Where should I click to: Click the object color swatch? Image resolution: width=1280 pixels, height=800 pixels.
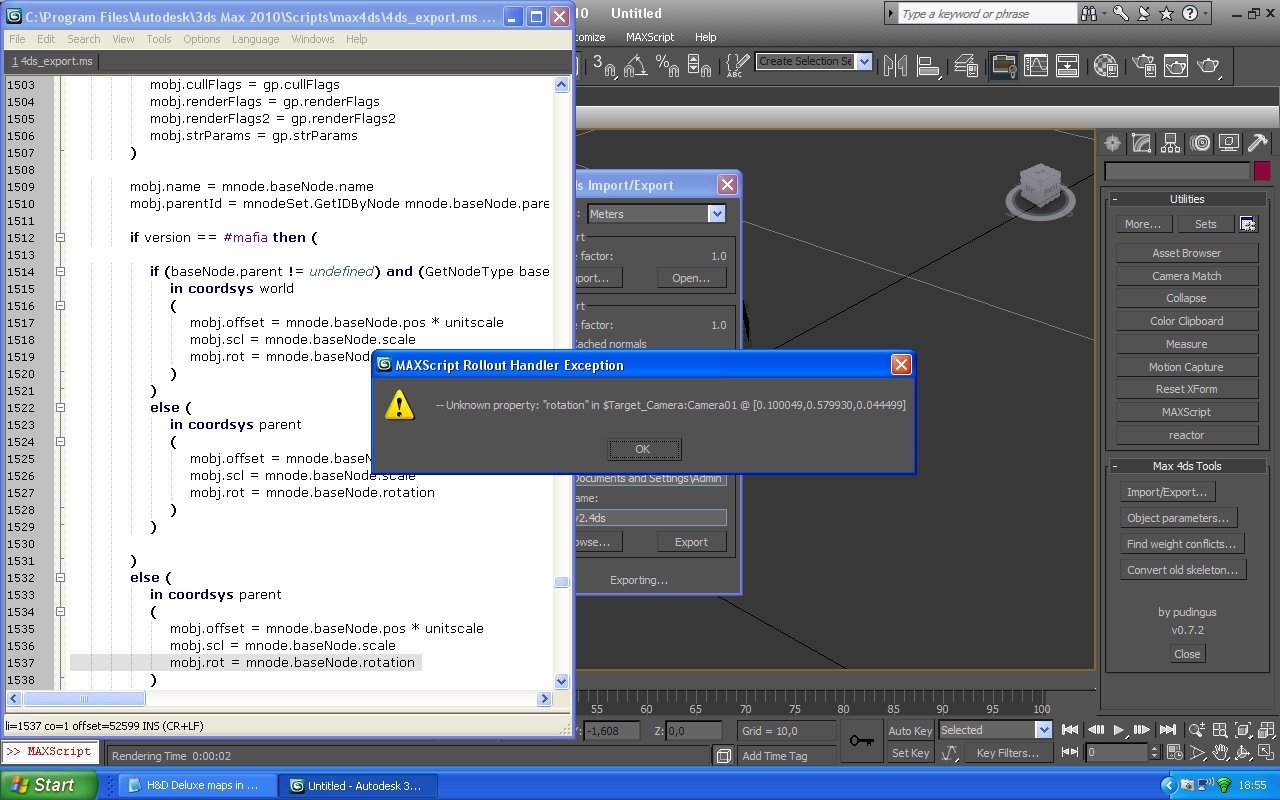pos(1262,172)
